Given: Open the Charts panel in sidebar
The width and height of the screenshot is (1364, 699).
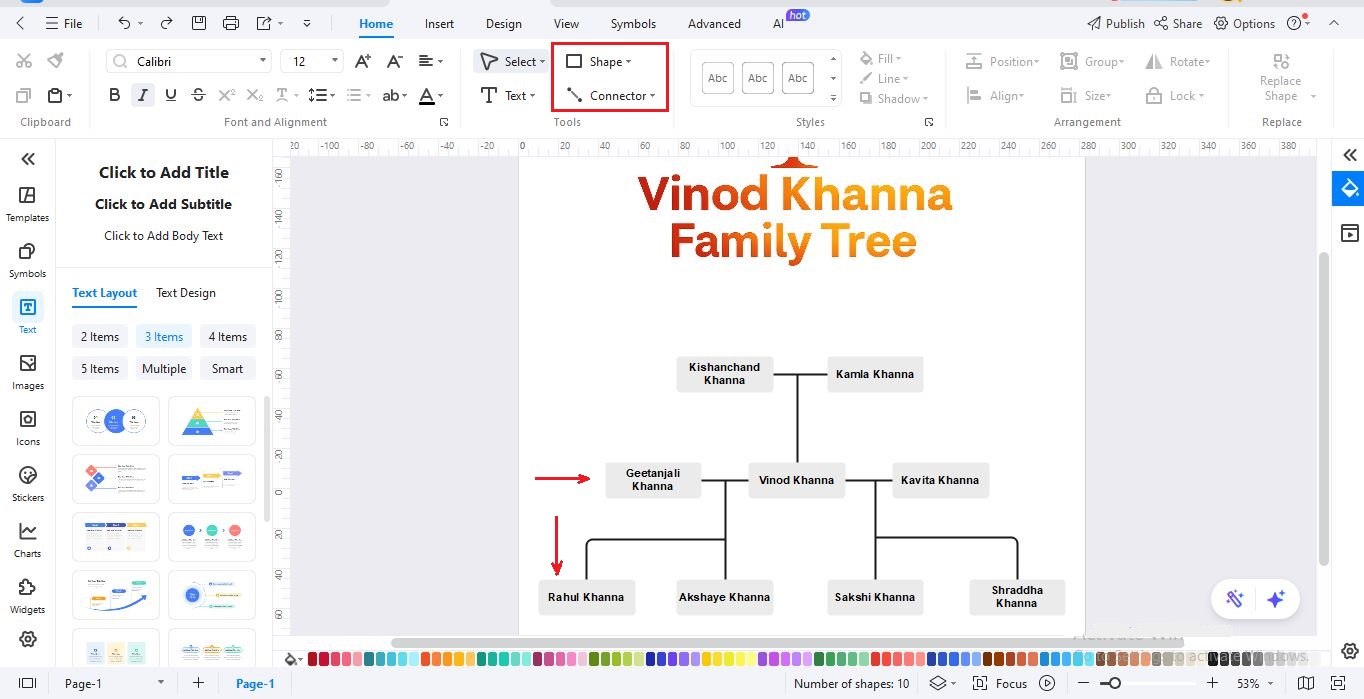Looking at the screenshot, I should coord(27,540).
